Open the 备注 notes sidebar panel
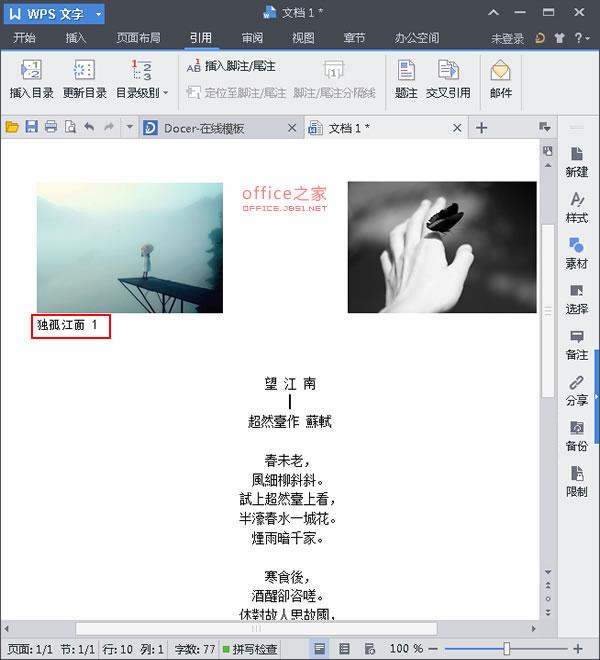 pyautogui.click(x=576, y=345)
